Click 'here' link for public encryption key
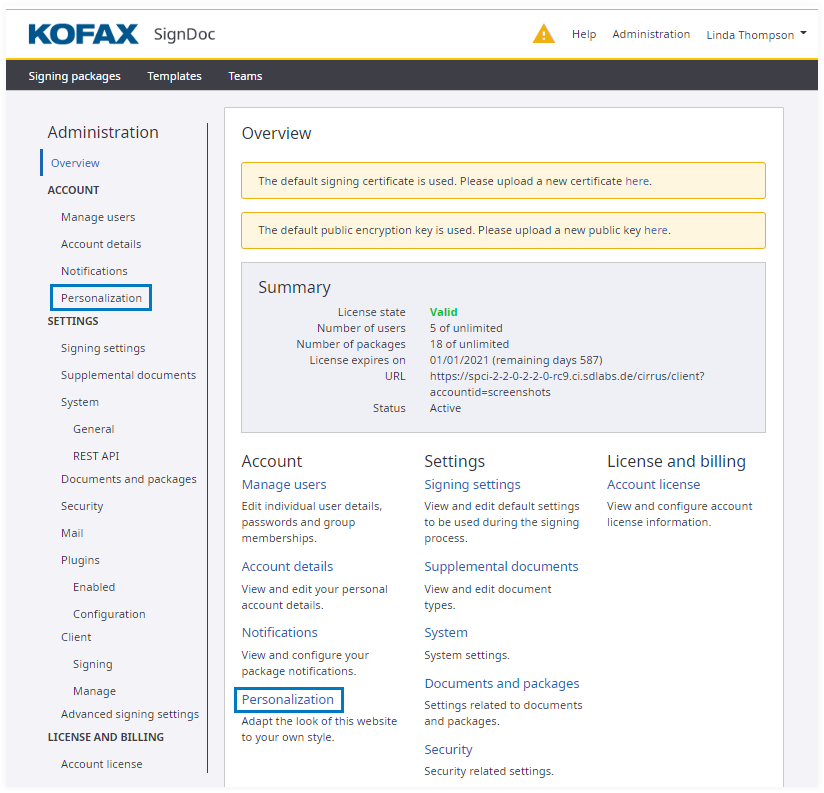 coord(656,230)
